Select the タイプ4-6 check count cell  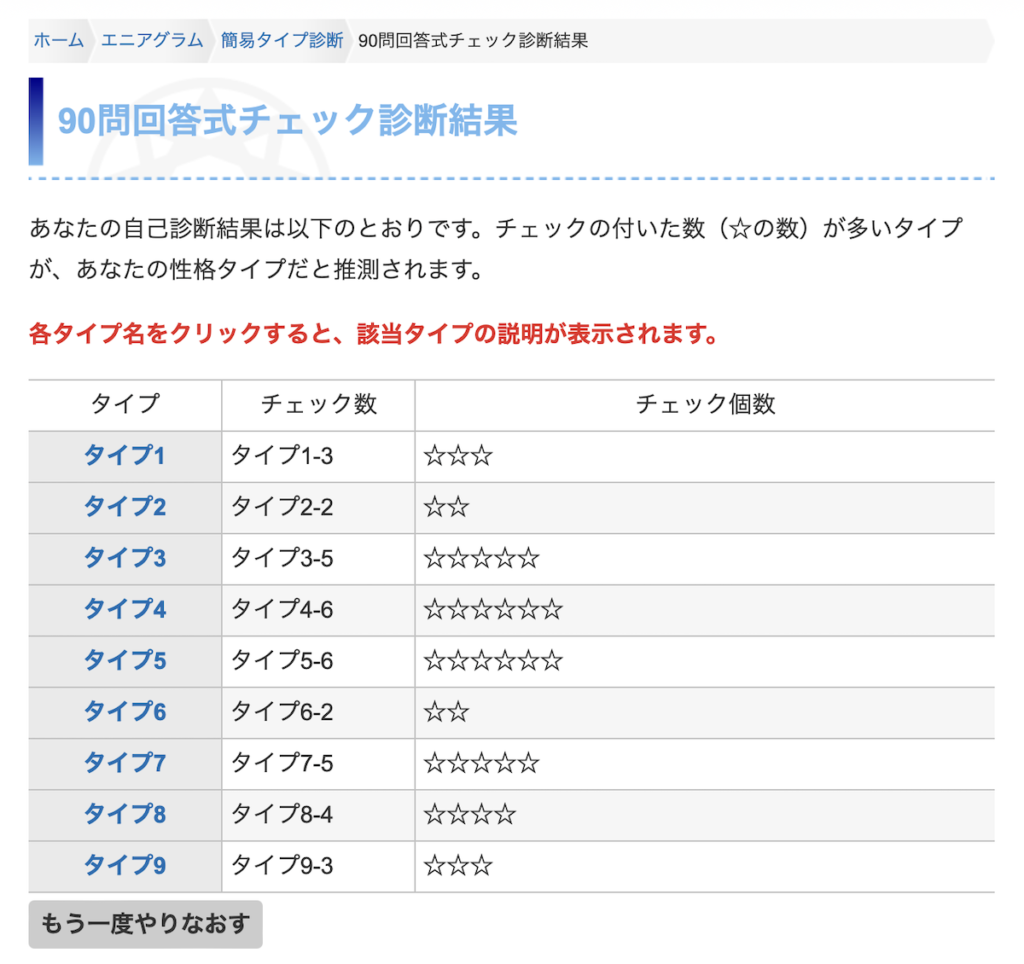click(x=282, y=609)
